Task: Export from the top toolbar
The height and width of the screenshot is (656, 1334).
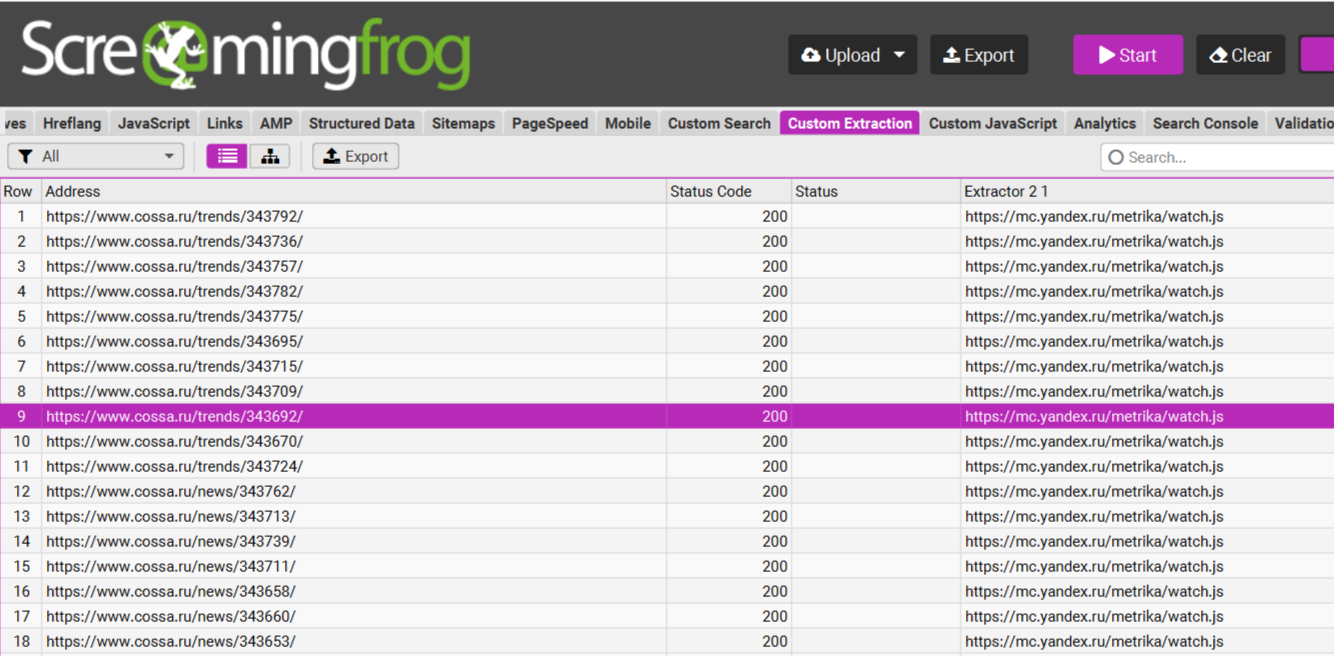Action: pyautogui.click(x=979, y=55)
